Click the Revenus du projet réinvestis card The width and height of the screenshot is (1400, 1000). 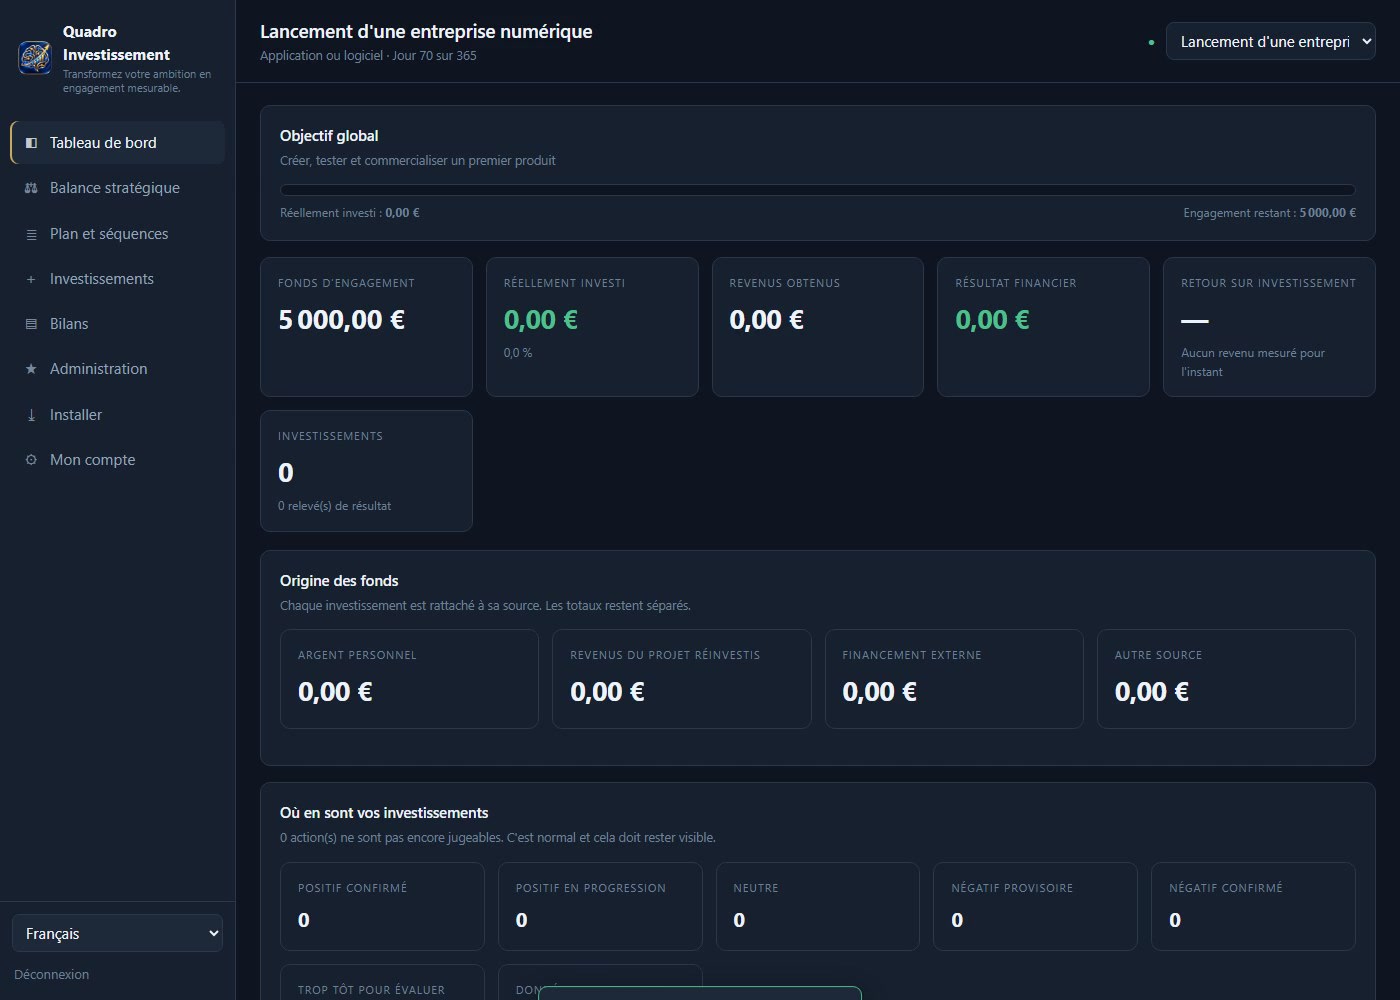click(x=682, y=679)
